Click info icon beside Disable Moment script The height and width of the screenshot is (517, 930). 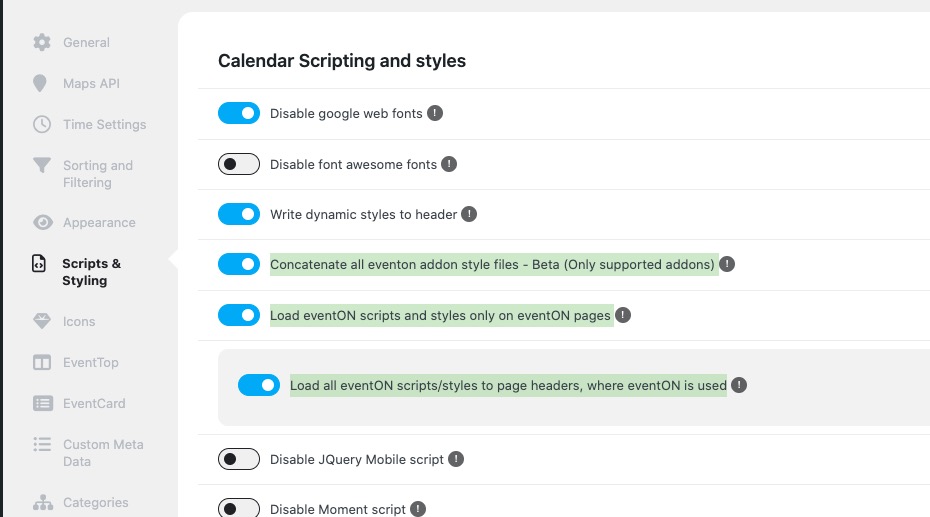[418, 509]
